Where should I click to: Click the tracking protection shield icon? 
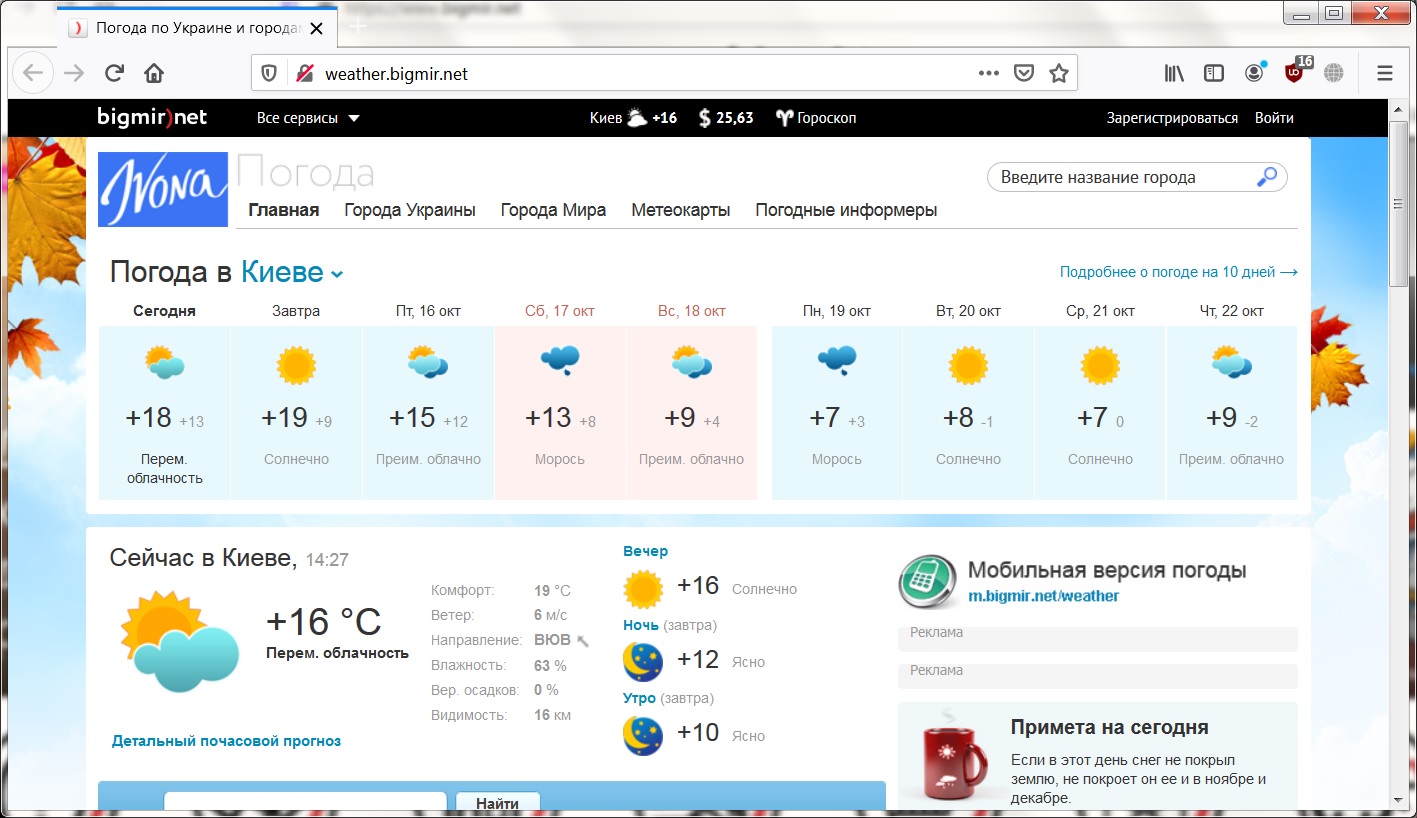(269, 73)
